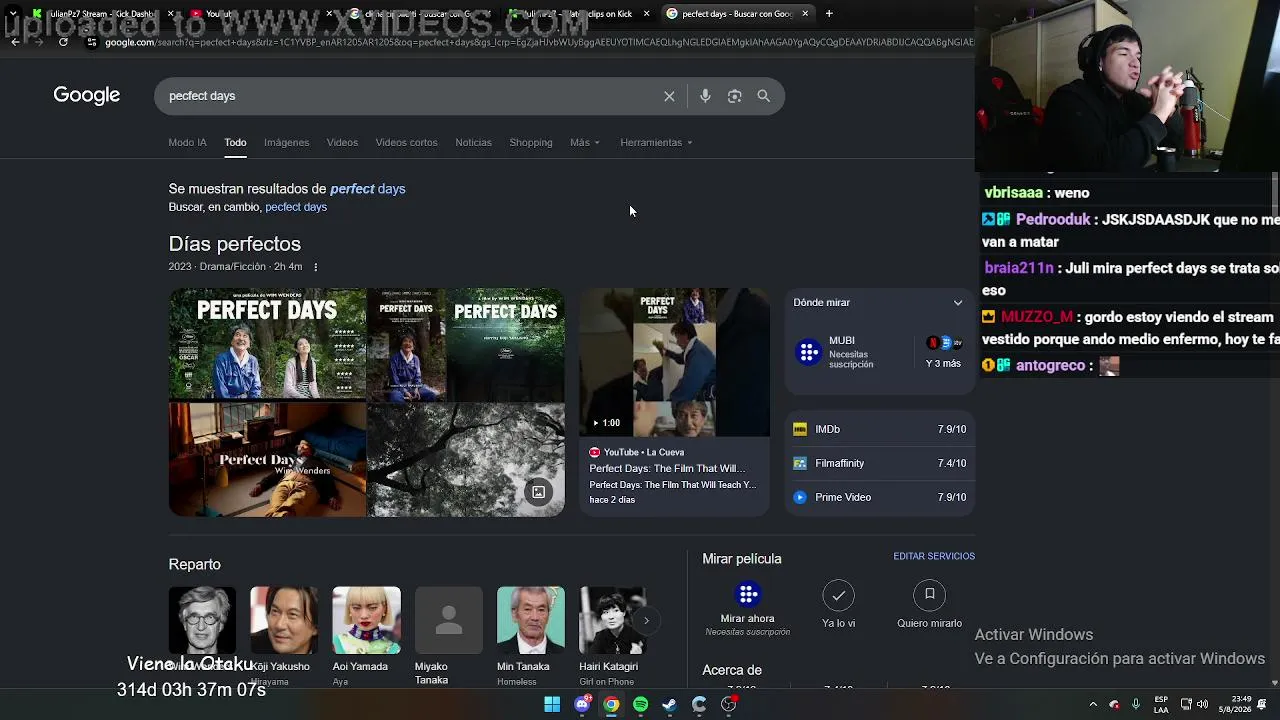Image resolution: width=1280 pixels, height=720 pixels.
Task: Open the YouTube video 'Perfect Days: The Film That Will...'
Action: (667, 468)
